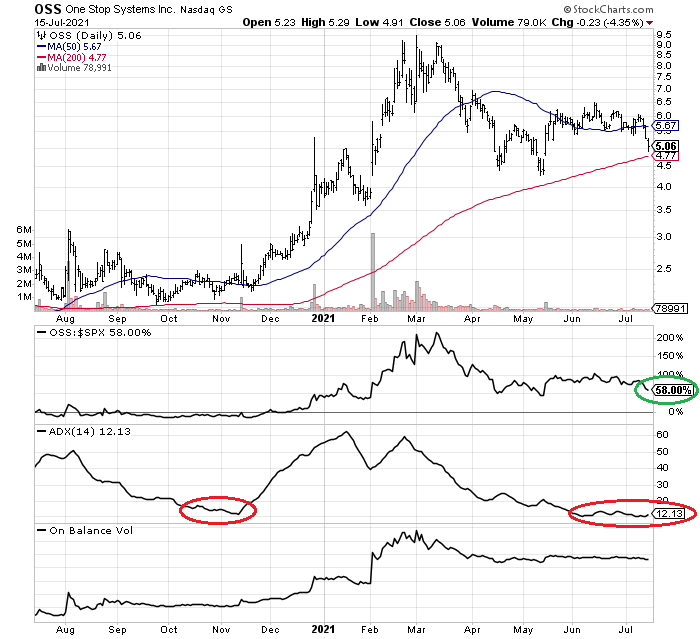Click the 'Jul' label below On Balance Vol panel
This screenshot has height=639, width=700.
tap(626, 630)
